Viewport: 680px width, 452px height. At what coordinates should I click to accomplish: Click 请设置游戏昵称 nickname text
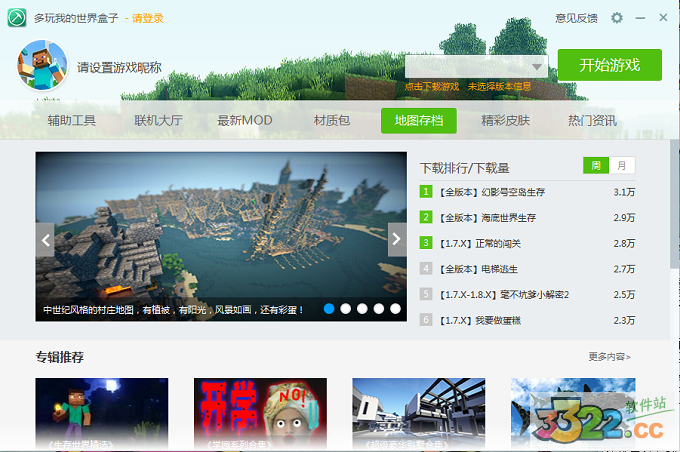(119, 67)
